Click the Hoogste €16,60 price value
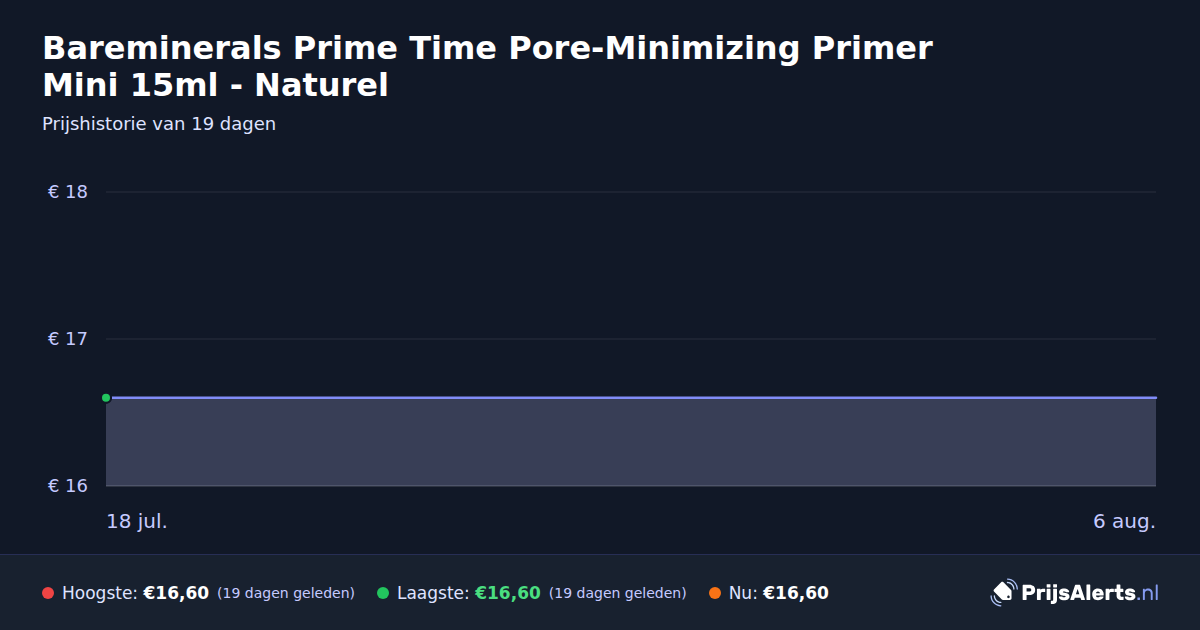1200x630 pixels. [176, 593]
